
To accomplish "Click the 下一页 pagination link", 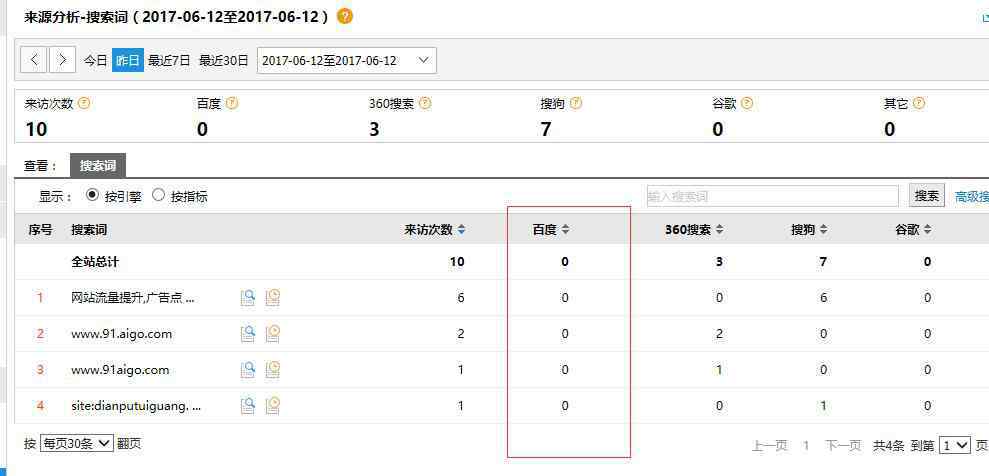I will coord(843,446).
